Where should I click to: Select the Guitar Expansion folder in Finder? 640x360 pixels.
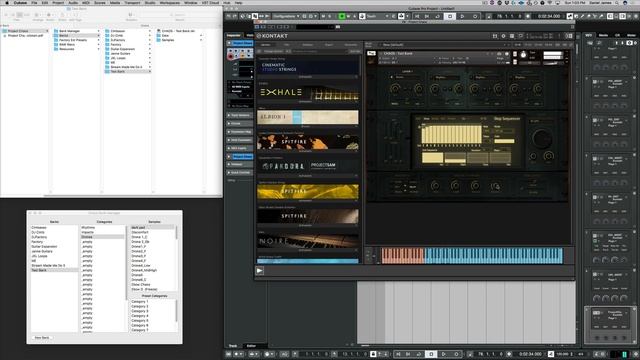point(122,49)
